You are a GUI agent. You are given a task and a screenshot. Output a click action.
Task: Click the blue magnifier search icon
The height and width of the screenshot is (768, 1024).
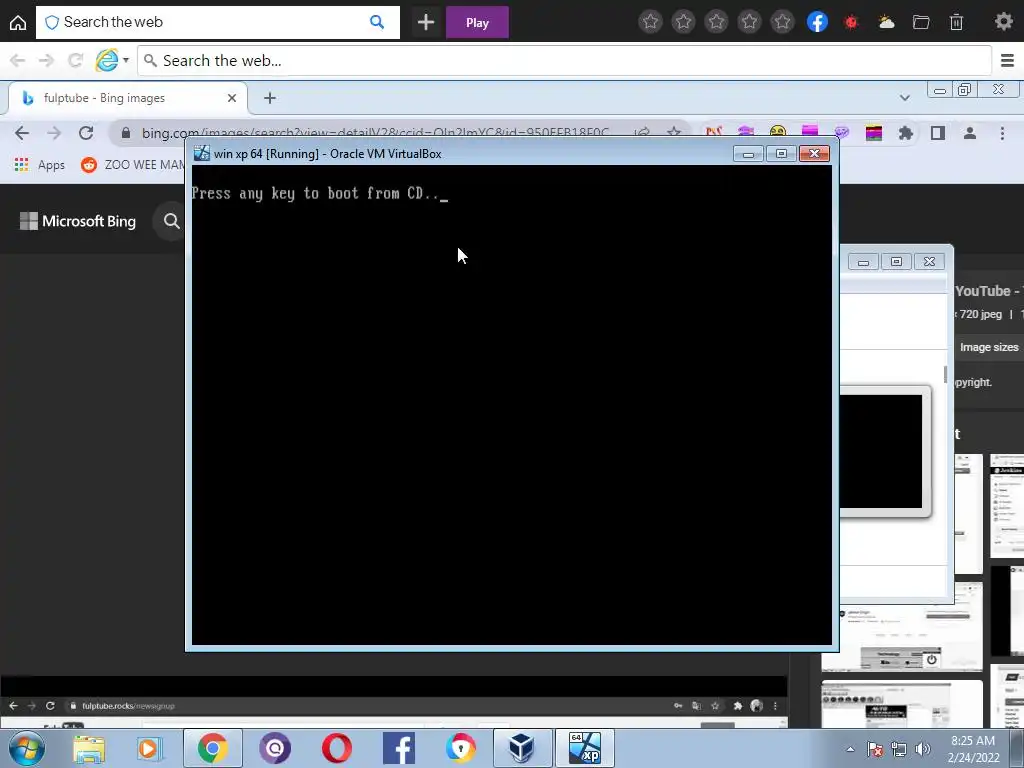tap(377, 22)
